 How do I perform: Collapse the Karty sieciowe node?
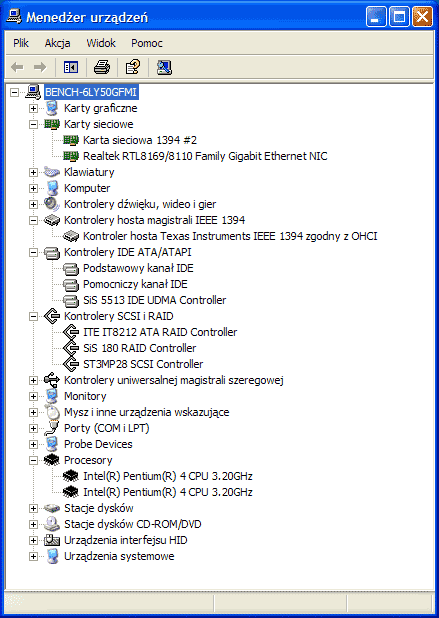coord(33,124)
